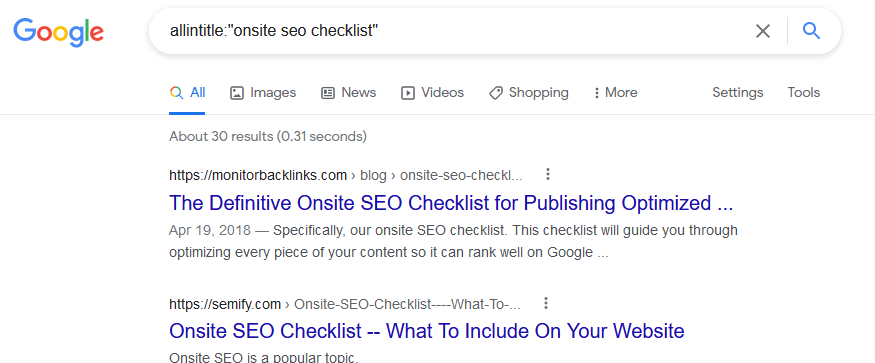Expand the More options menu
This screenshot has height=363, width=875.
coord(616,93)
